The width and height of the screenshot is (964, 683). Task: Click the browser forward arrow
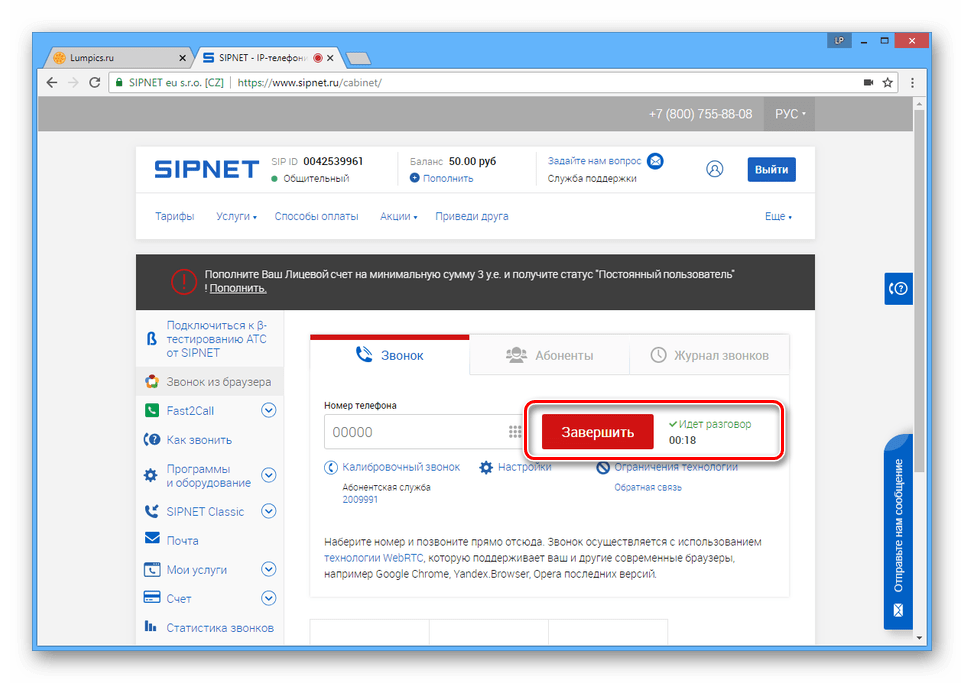point(73,82)
